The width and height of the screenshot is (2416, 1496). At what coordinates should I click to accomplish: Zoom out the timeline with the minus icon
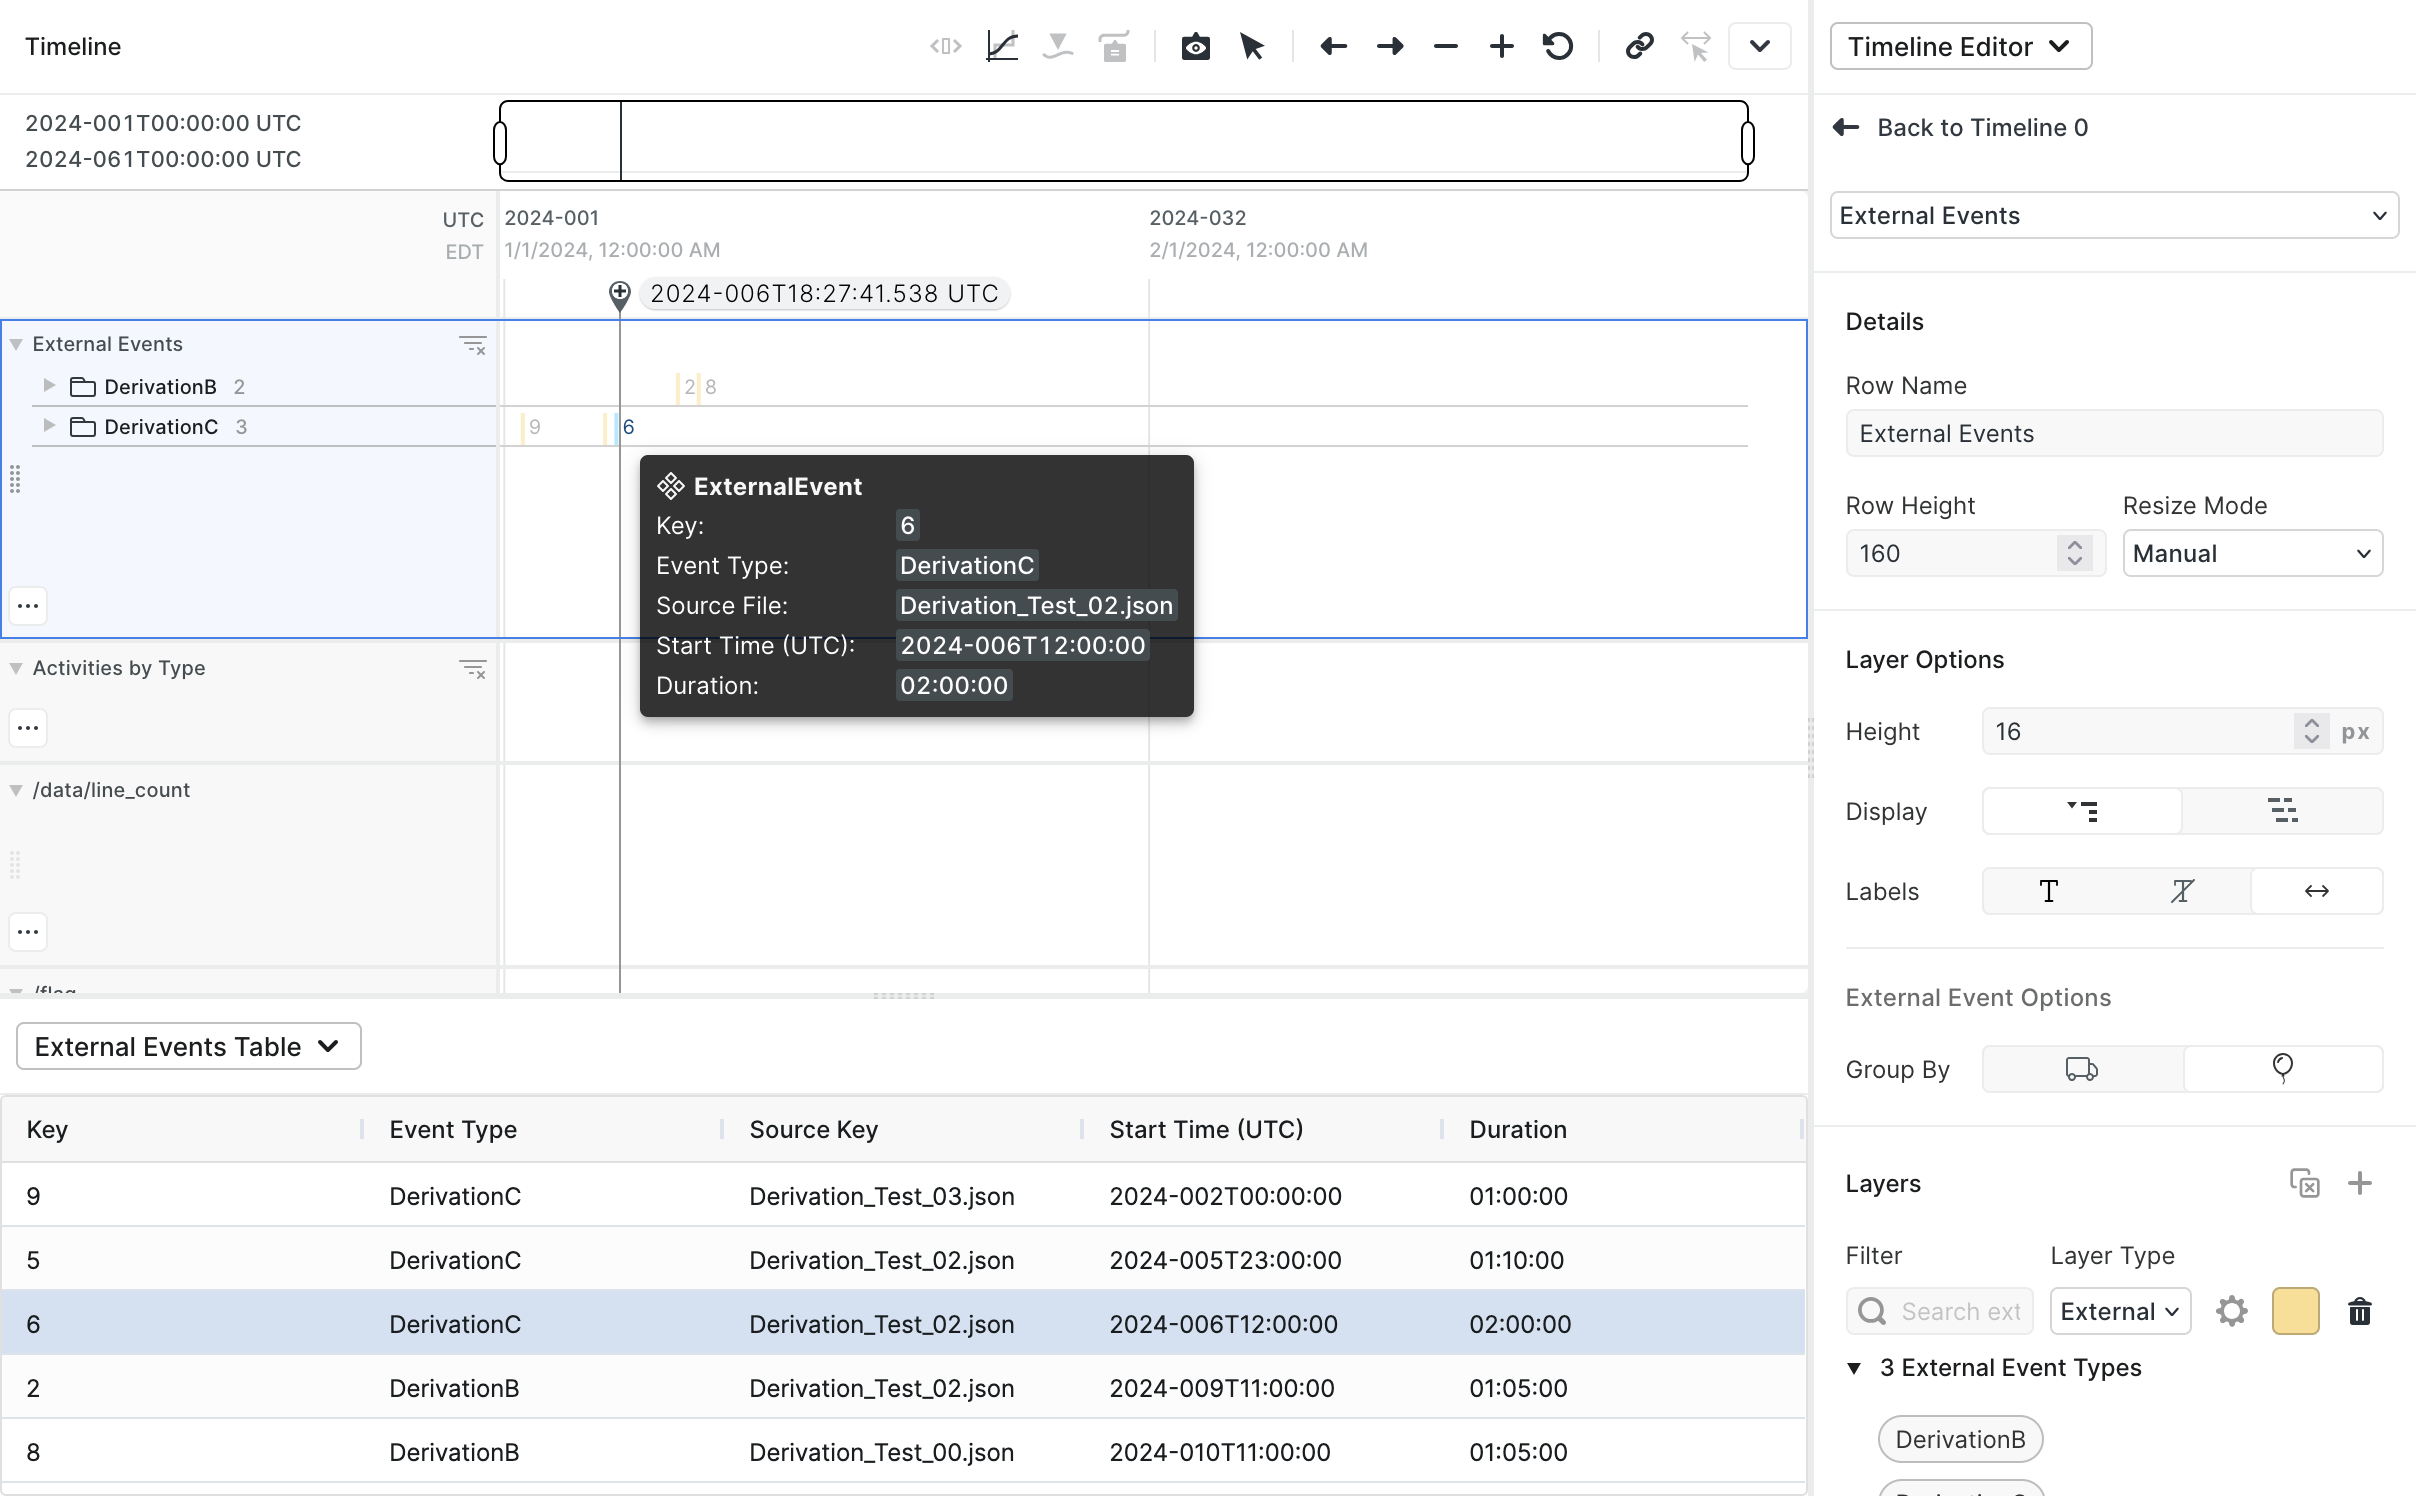coord(1445,46)
